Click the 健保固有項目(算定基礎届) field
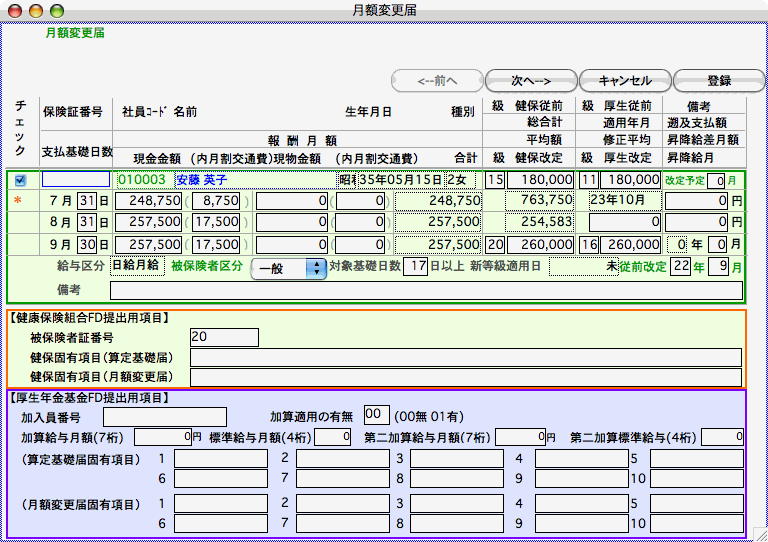Screen dimensions: 768x542 click(x=466, y=358)
